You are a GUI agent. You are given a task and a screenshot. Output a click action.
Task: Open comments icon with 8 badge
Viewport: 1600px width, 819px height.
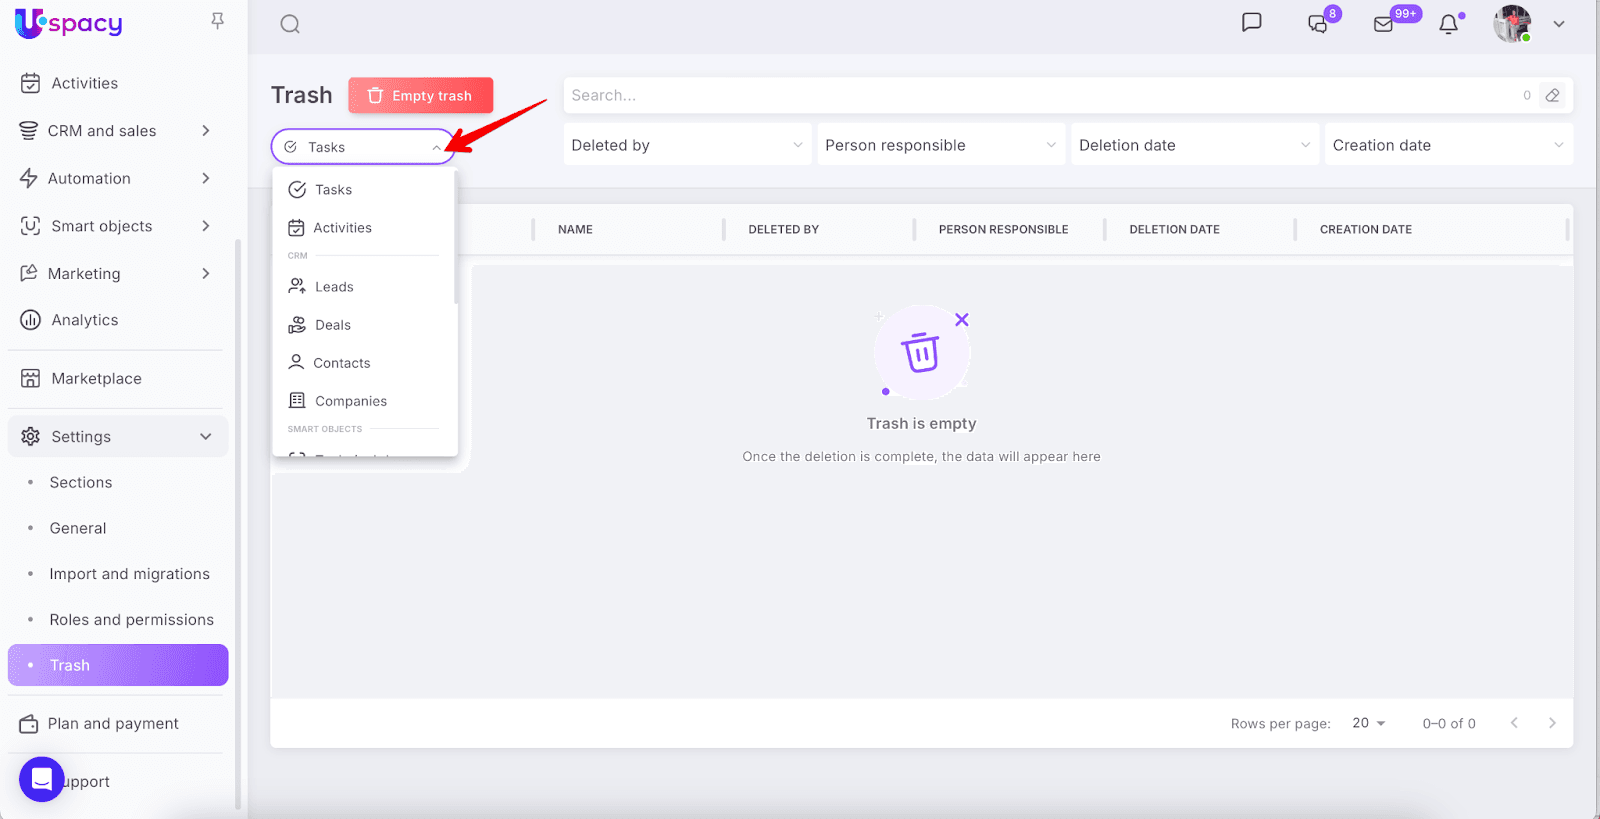(x=1318, y=24)
